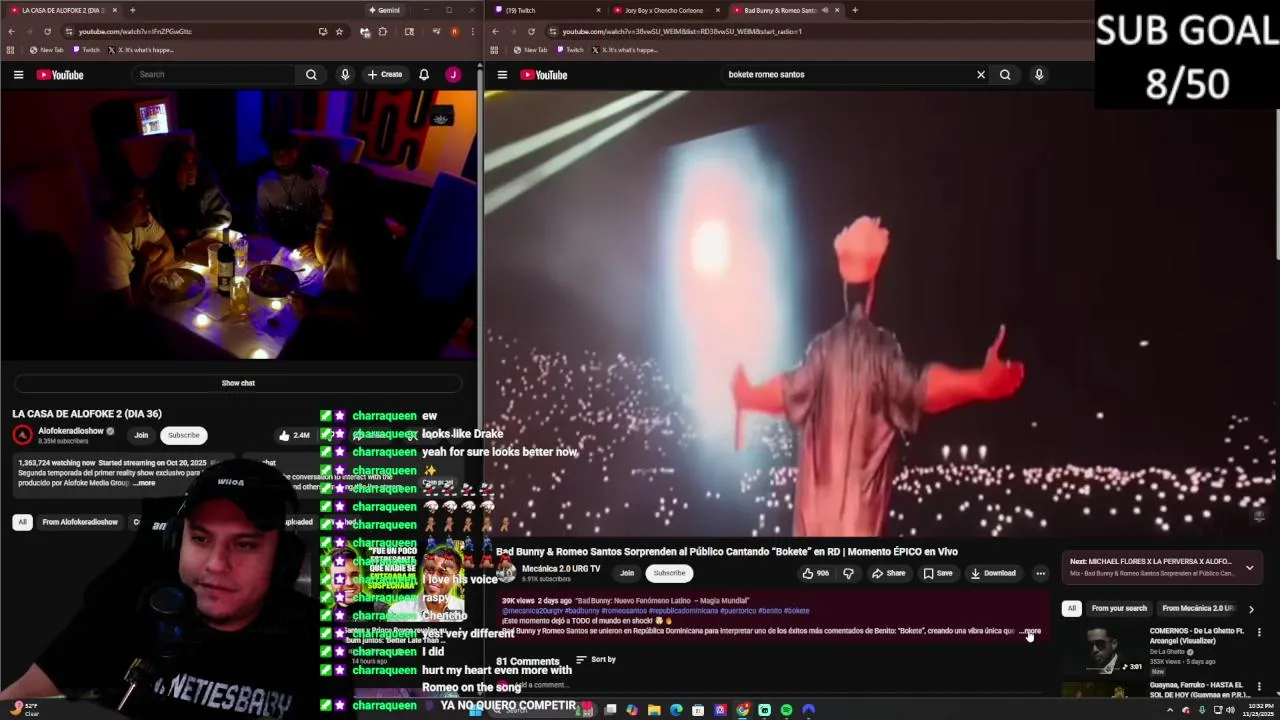Image resolution: width=1280 pixels, height=720 pixels.
Task: Select 'From Alofokeradioshow' chip
Action: click(x=80, y=522)
